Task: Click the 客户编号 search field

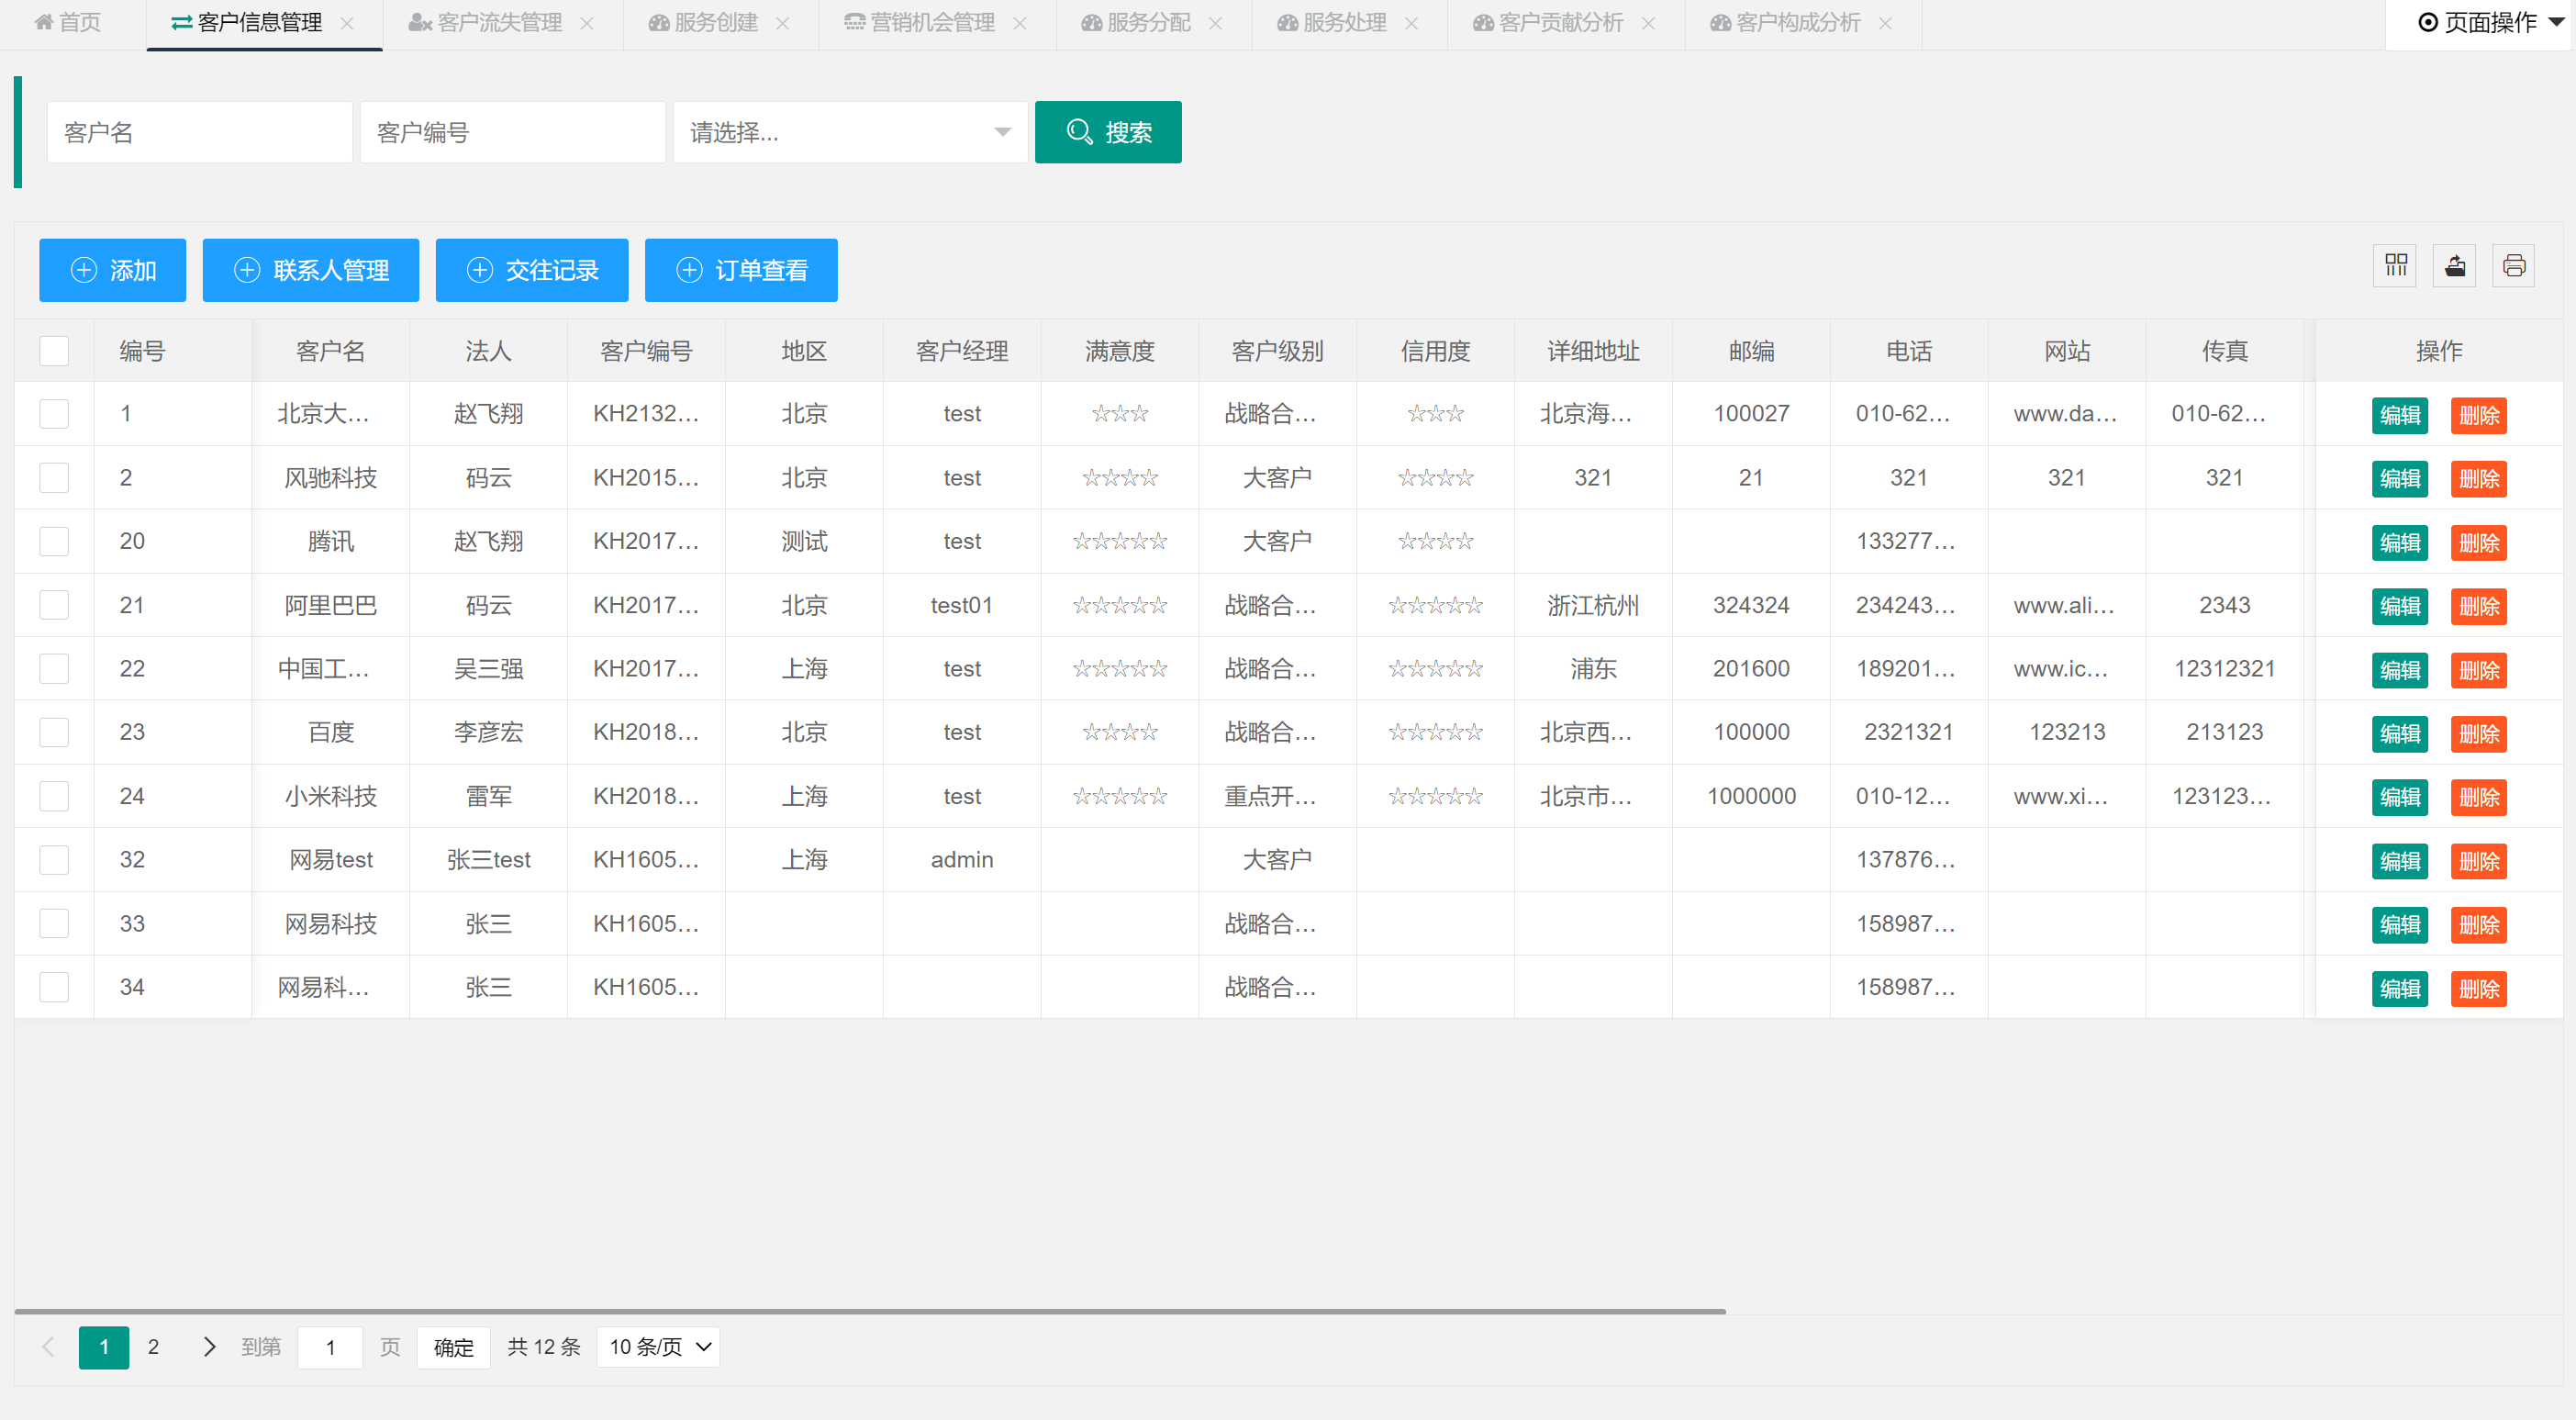Action: [513, 132]
